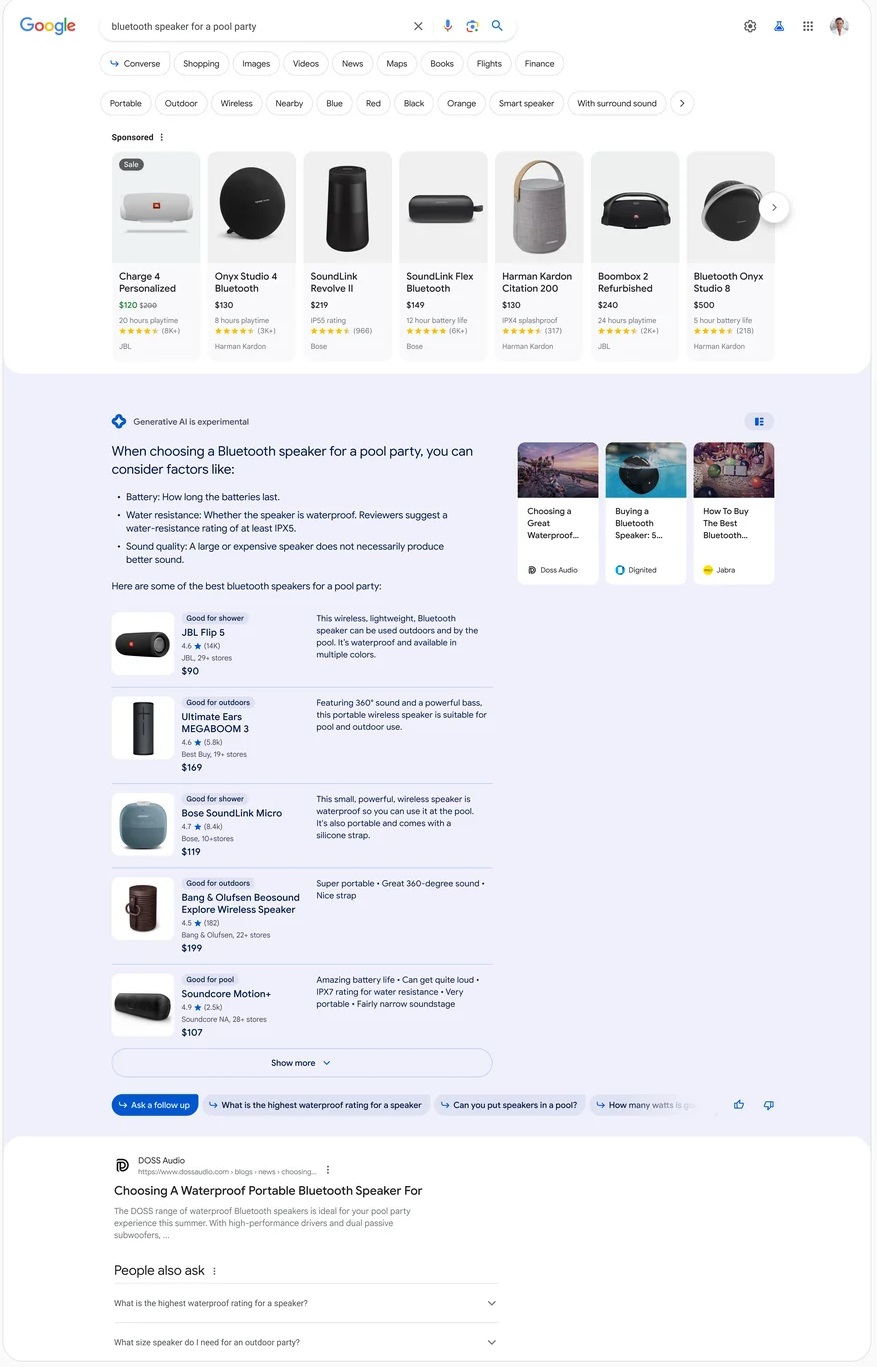Viewport: 877px width, 1367px height.
Task: Open Onyx Studio 4 Bluetooth sponsored product
Action: pos(251,255)
